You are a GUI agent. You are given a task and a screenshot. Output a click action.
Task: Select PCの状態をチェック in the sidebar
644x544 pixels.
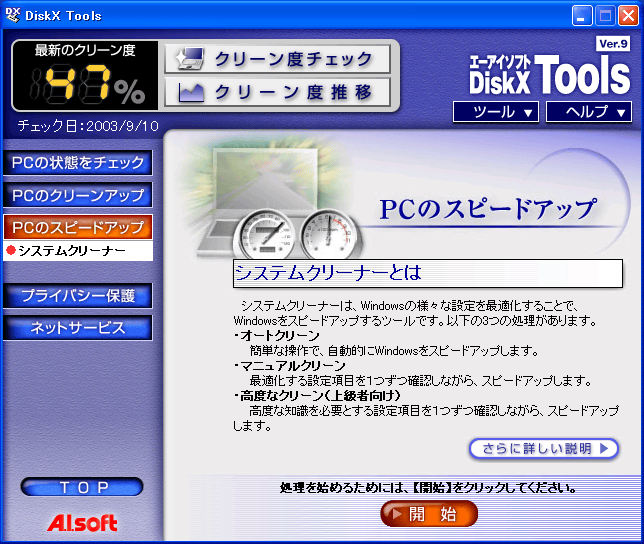pos(78,163)
